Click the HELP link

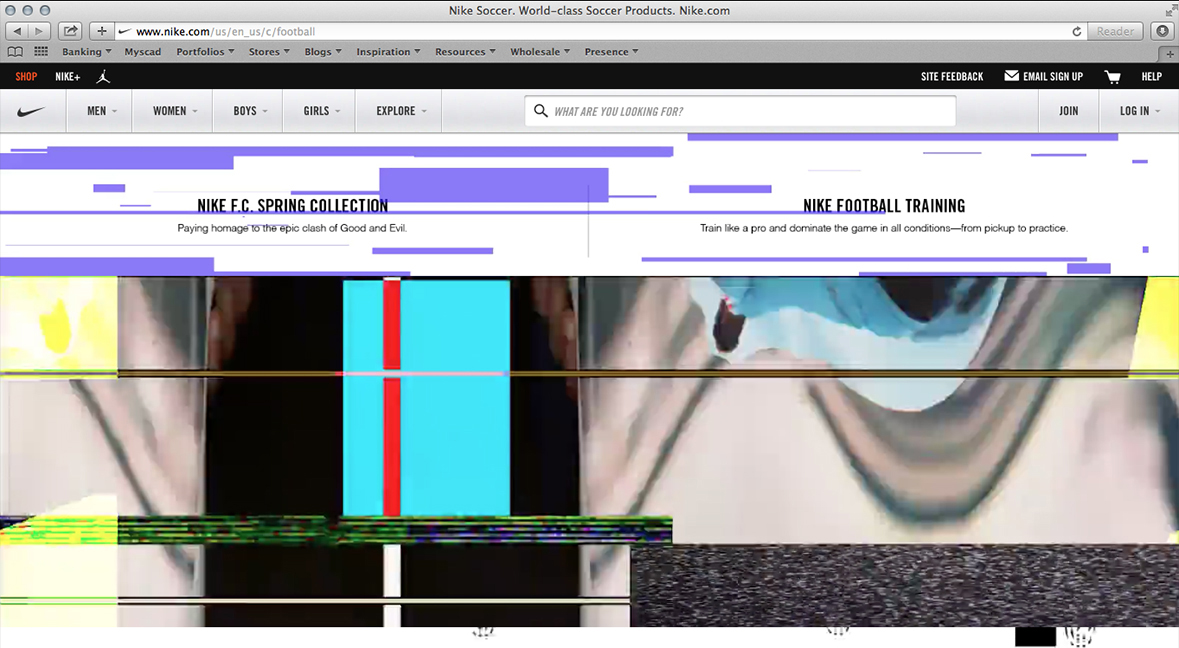click(x=1151, y=77)
